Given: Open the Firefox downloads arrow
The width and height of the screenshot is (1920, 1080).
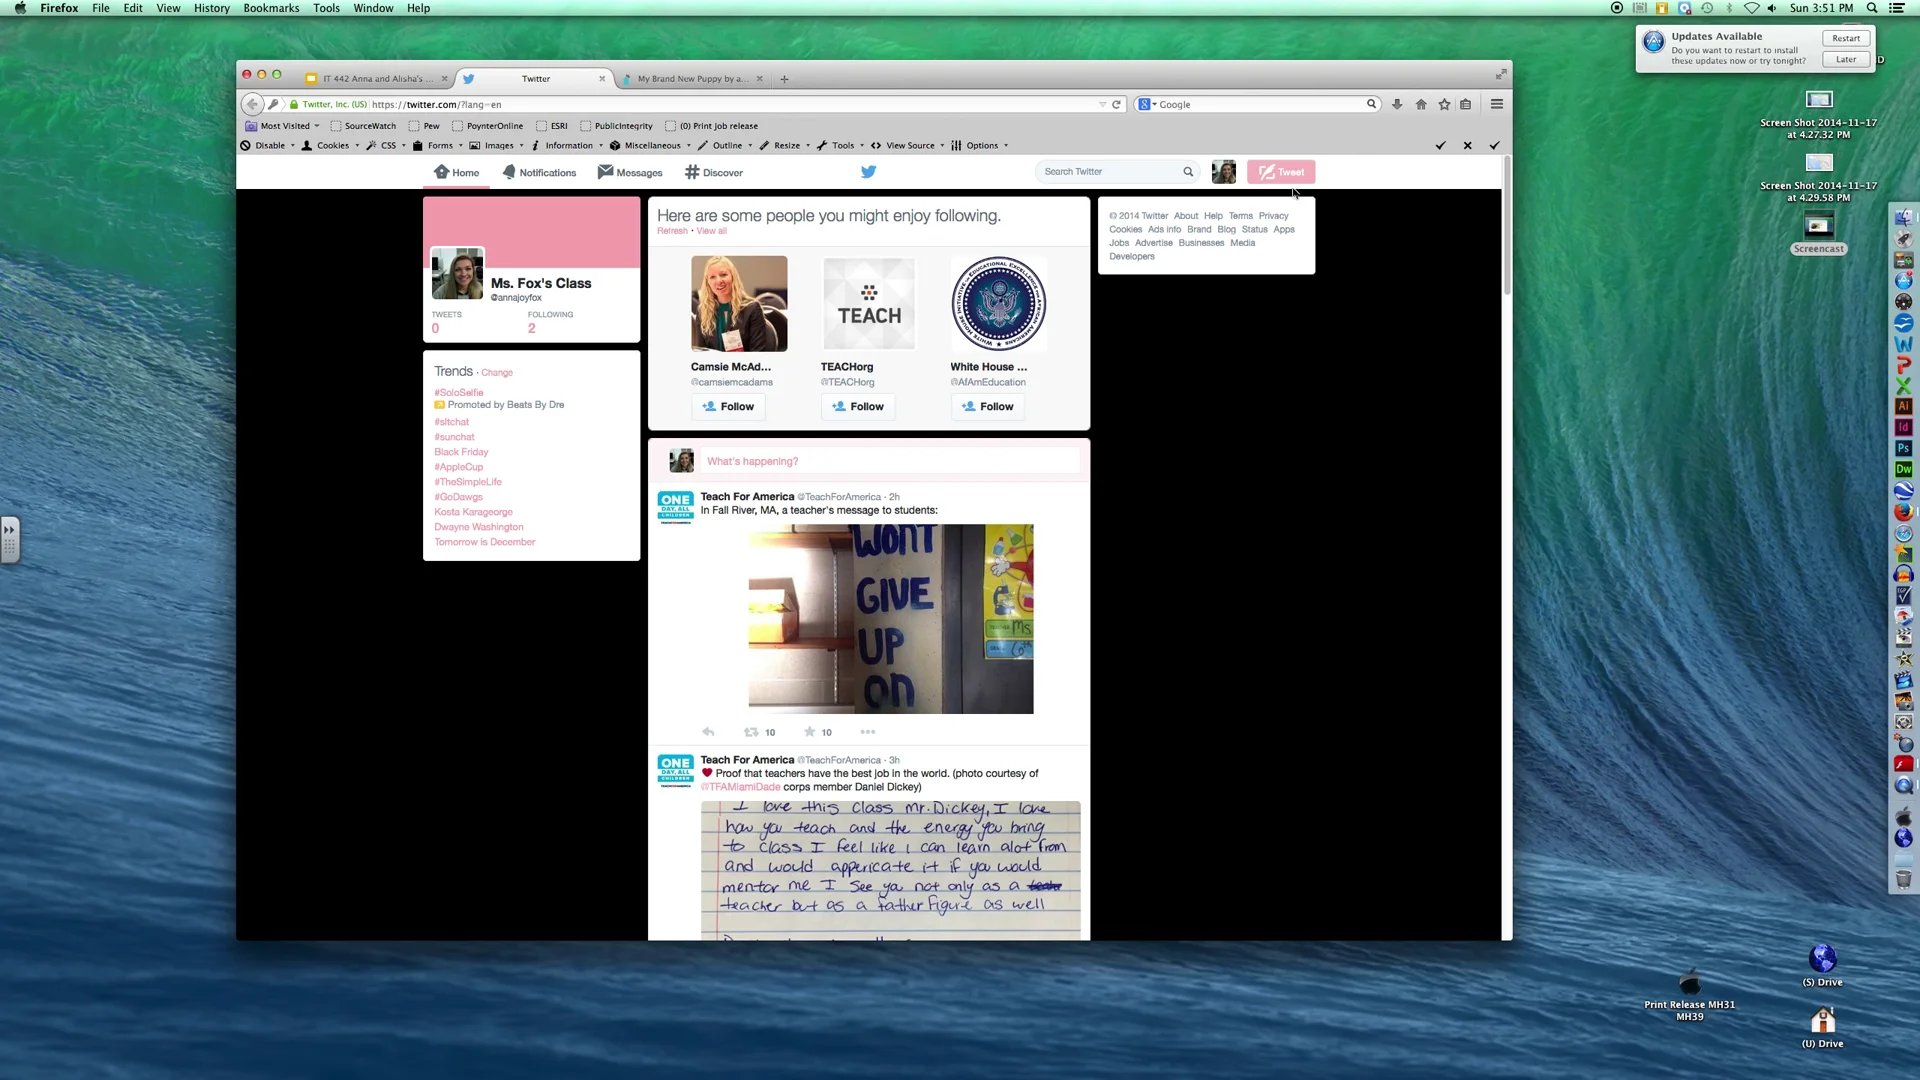Looking at the screenshot, I should pos(1397,104).
